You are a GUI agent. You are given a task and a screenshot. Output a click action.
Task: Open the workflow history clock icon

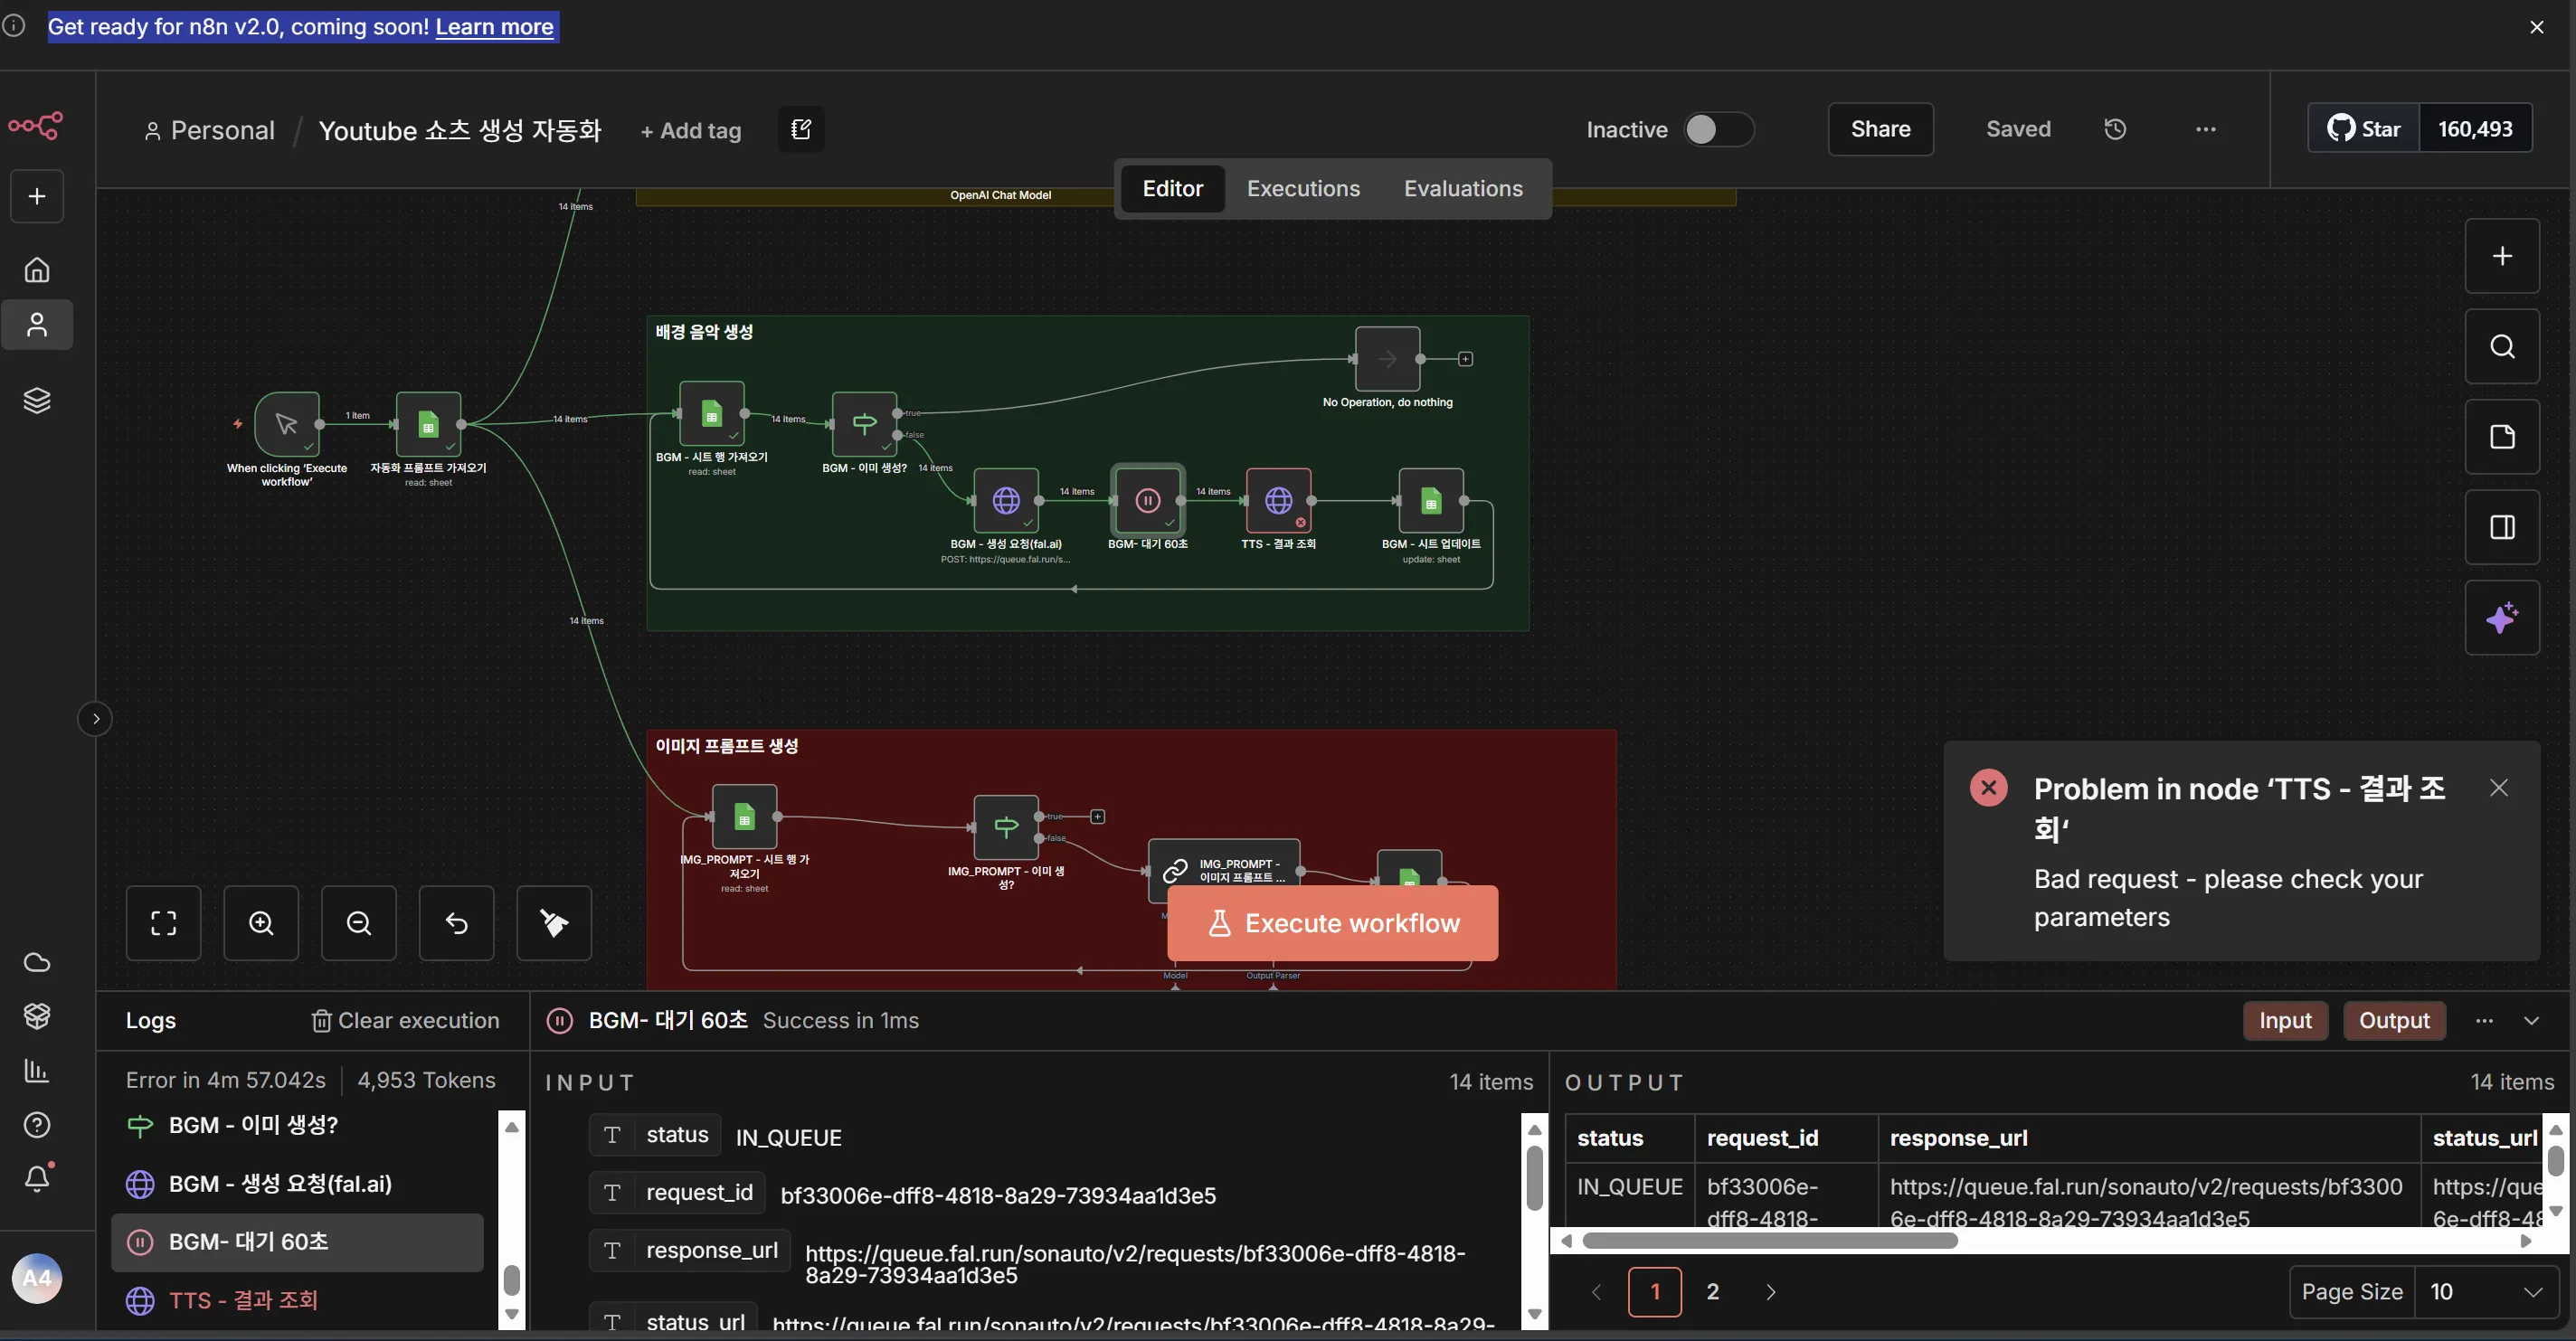(2115, 129)
